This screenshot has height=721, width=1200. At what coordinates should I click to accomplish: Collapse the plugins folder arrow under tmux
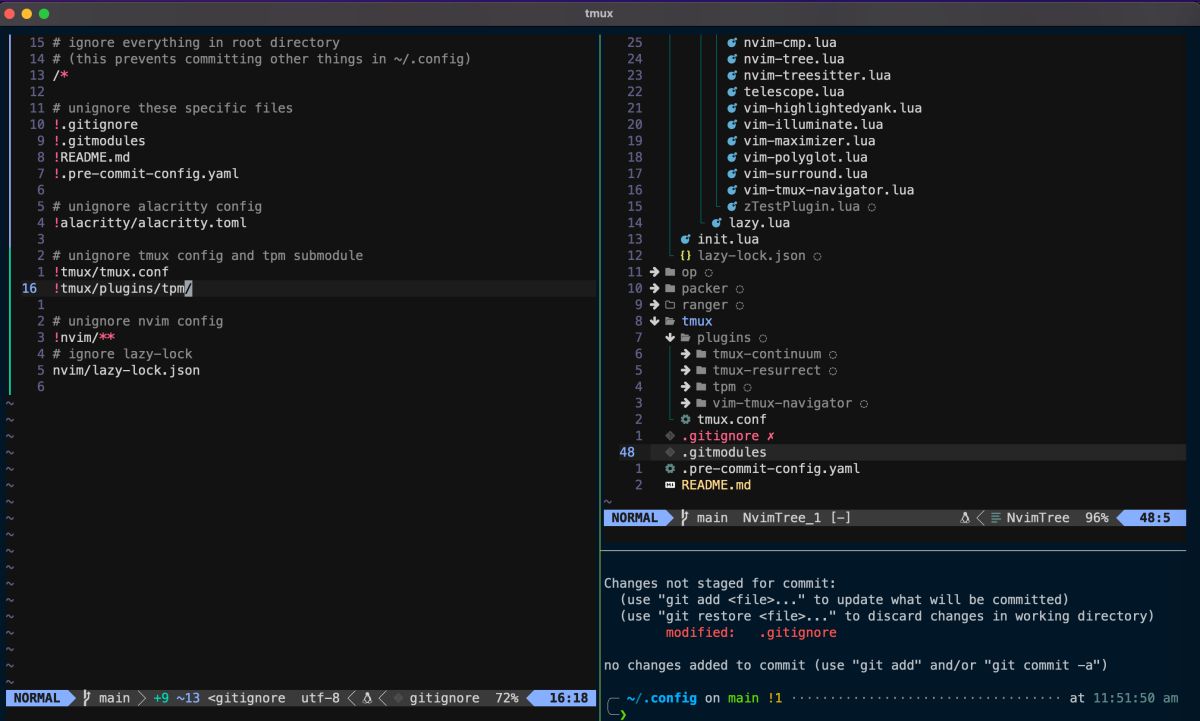pyautogui.click(x=670, y=338)
